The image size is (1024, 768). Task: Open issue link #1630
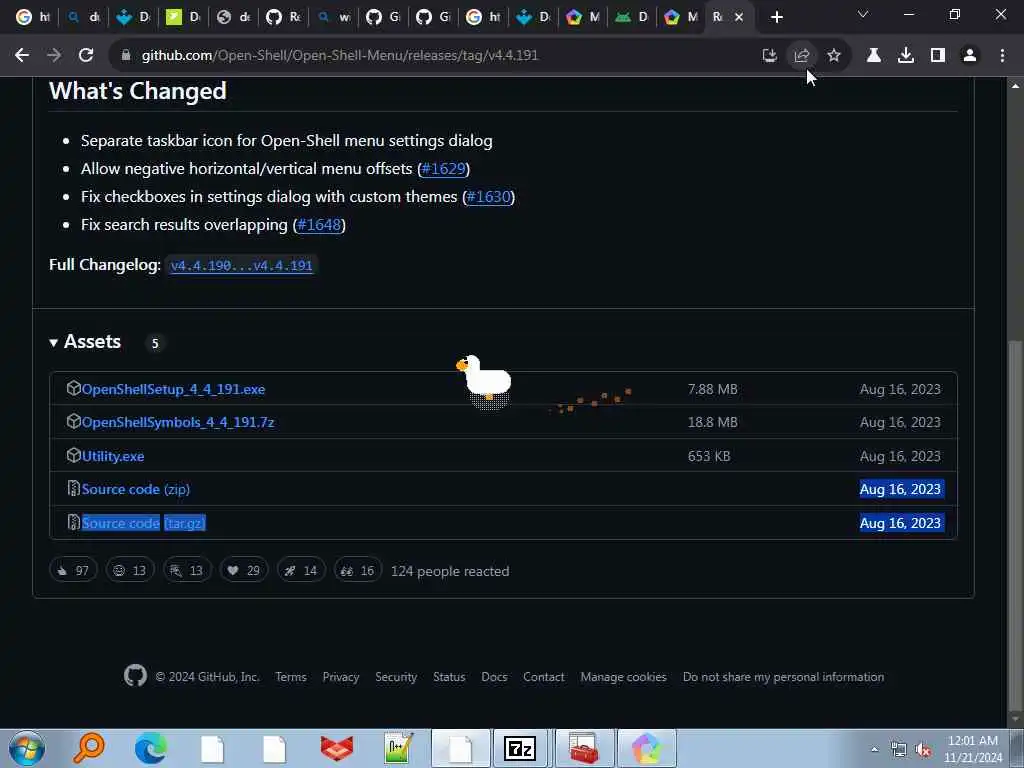point(488,197)
